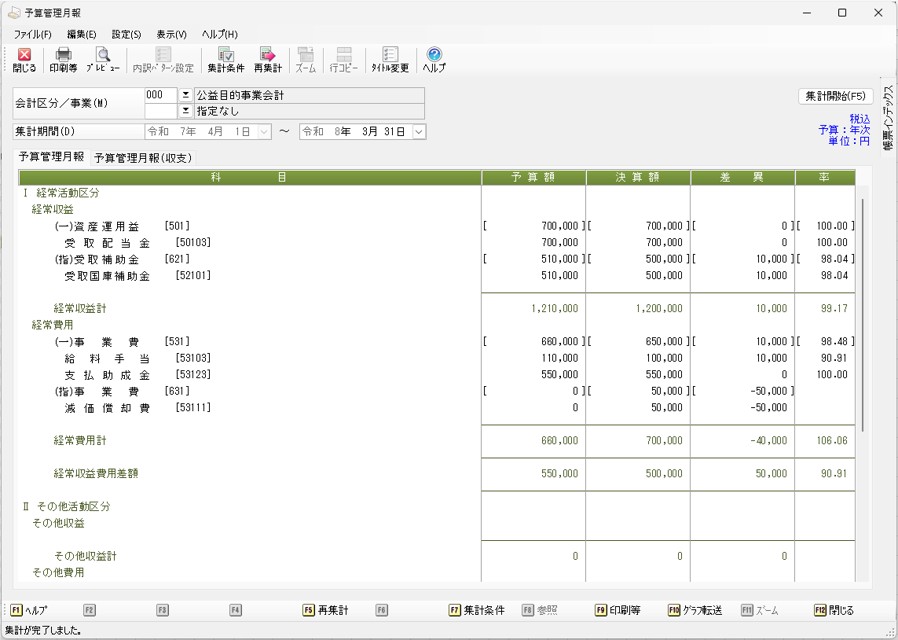Open the 設定(S) menu
898x640 pixels.
coord(126,35)
